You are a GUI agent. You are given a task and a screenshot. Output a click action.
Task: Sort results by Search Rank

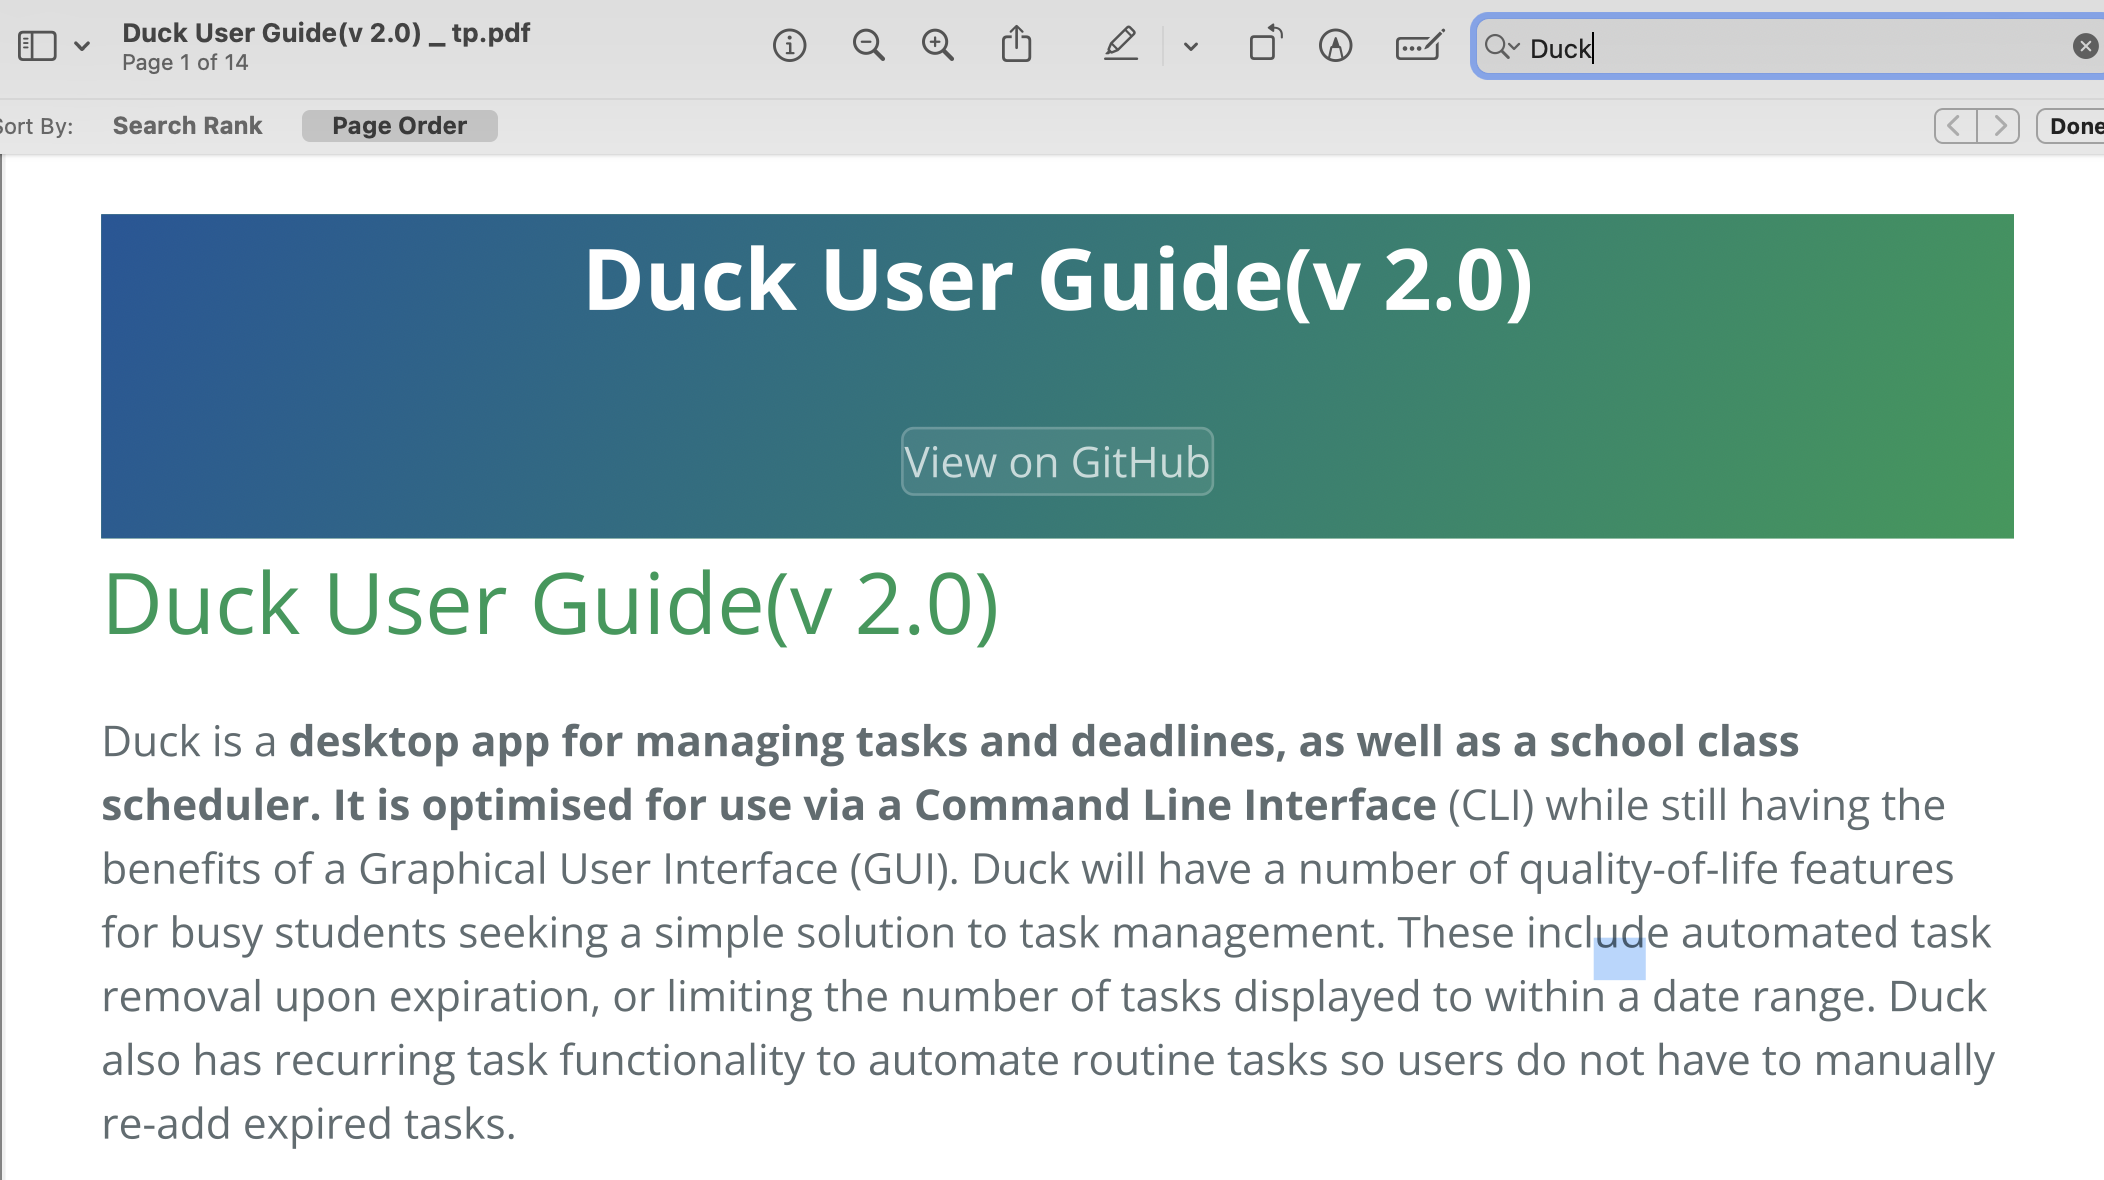pyautogui.click(x=187, y=126)
